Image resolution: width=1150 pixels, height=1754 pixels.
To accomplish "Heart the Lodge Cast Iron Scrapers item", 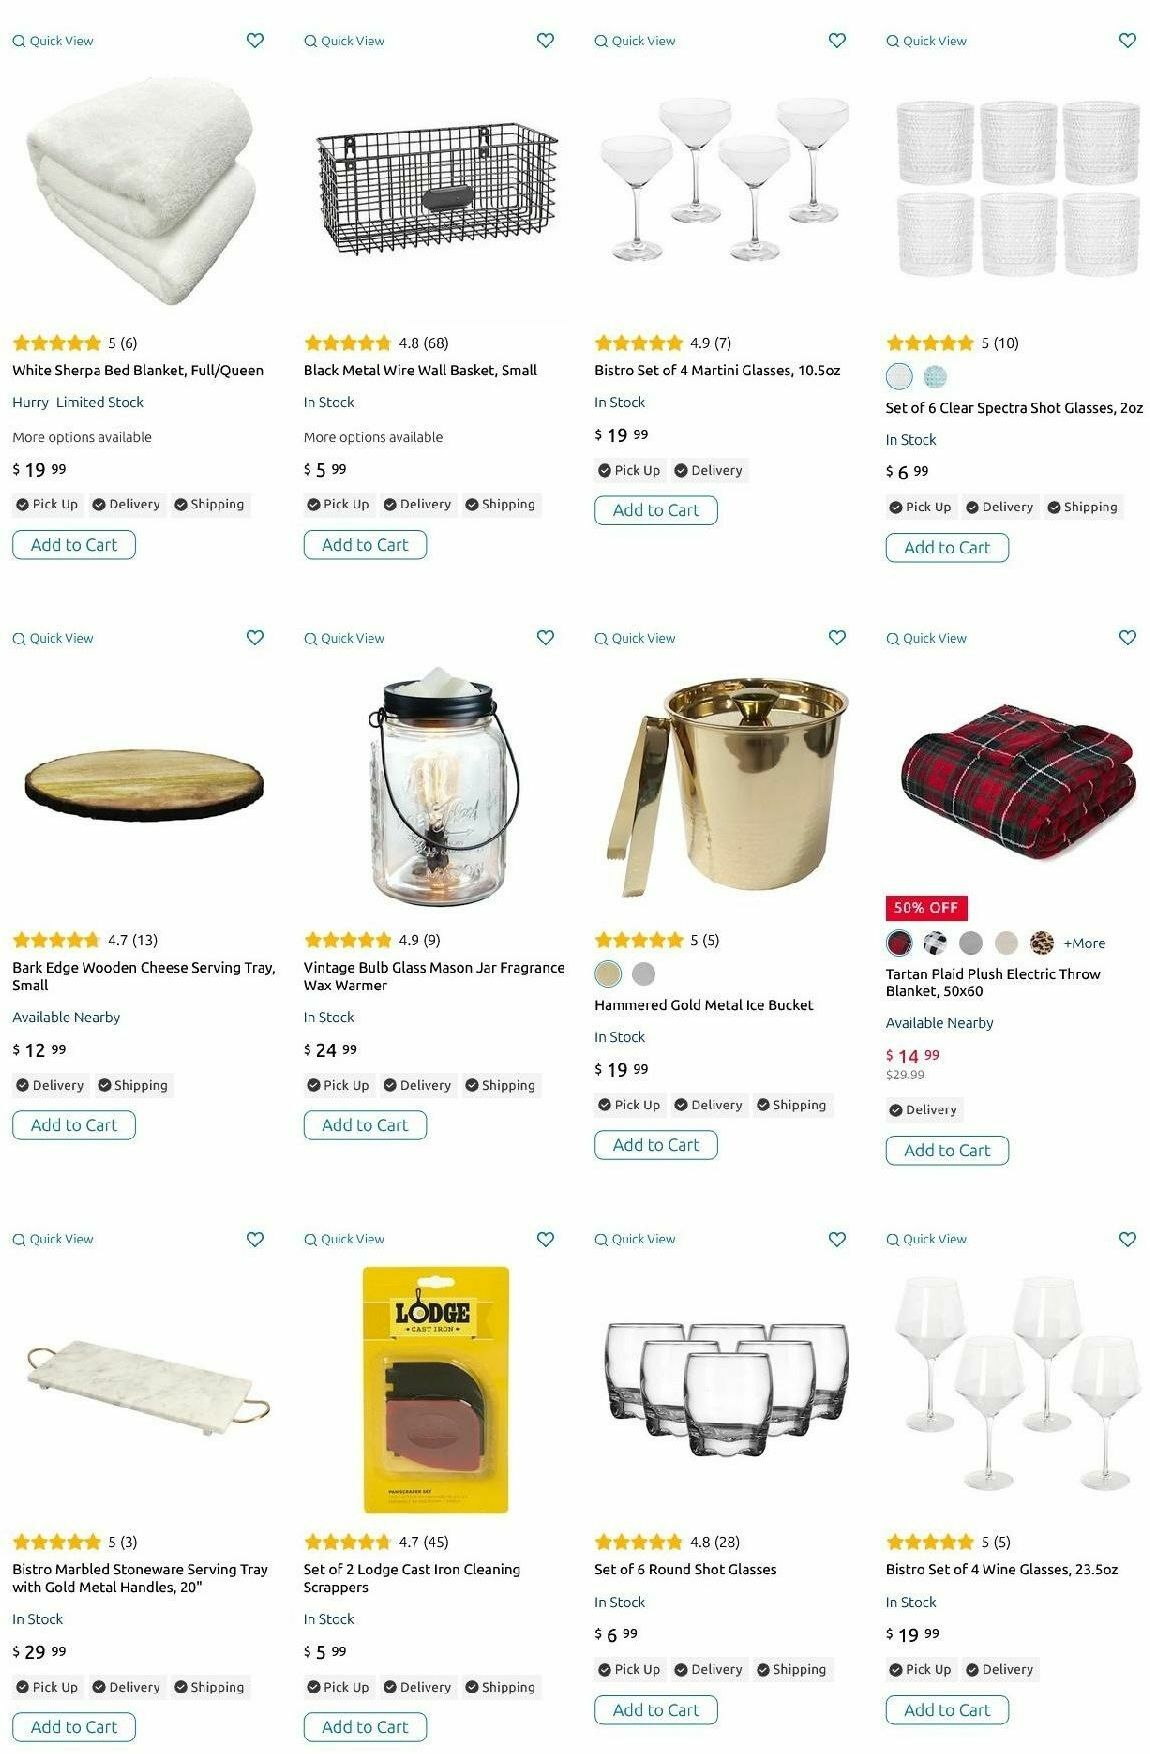I will click(545, 1239).
